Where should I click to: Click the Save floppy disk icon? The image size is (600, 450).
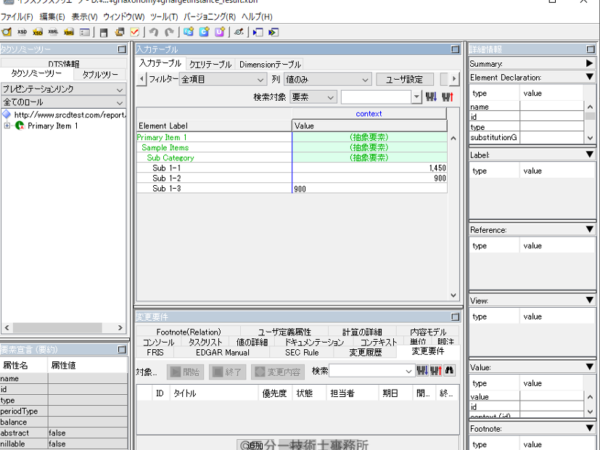tap(104, 32)
